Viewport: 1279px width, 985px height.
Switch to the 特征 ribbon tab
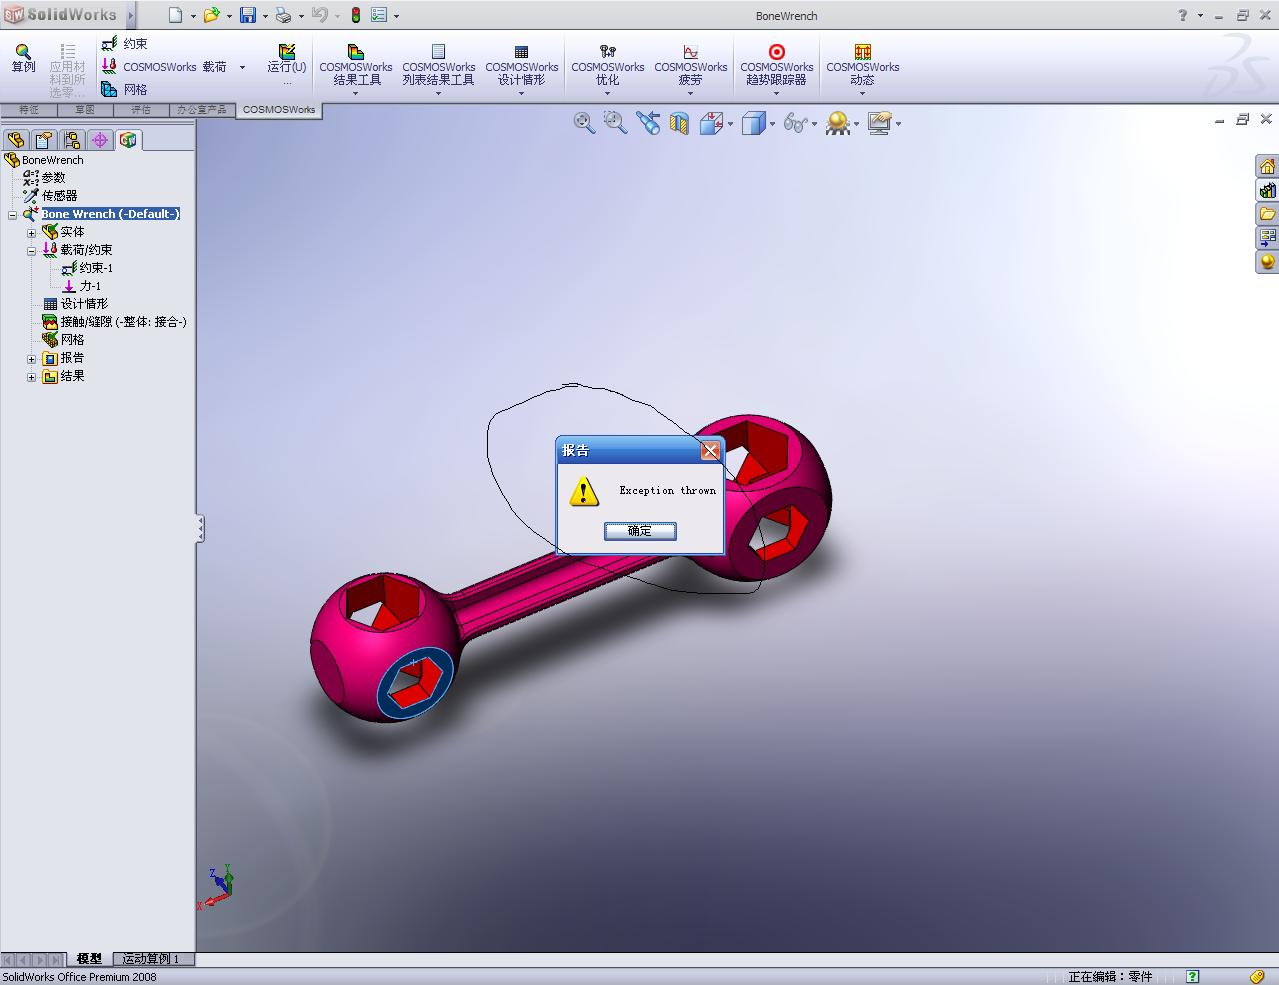pyautogui.click(x=29, y=110)
